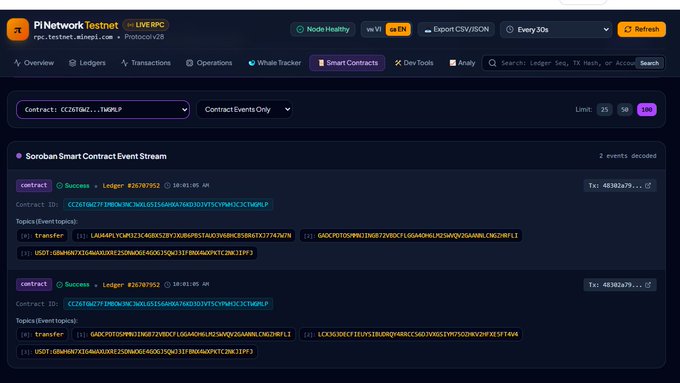The width and height of the screenshot is (680, 383).
Task: Click the USDT topic chip in first event
Action: [137, 253]
